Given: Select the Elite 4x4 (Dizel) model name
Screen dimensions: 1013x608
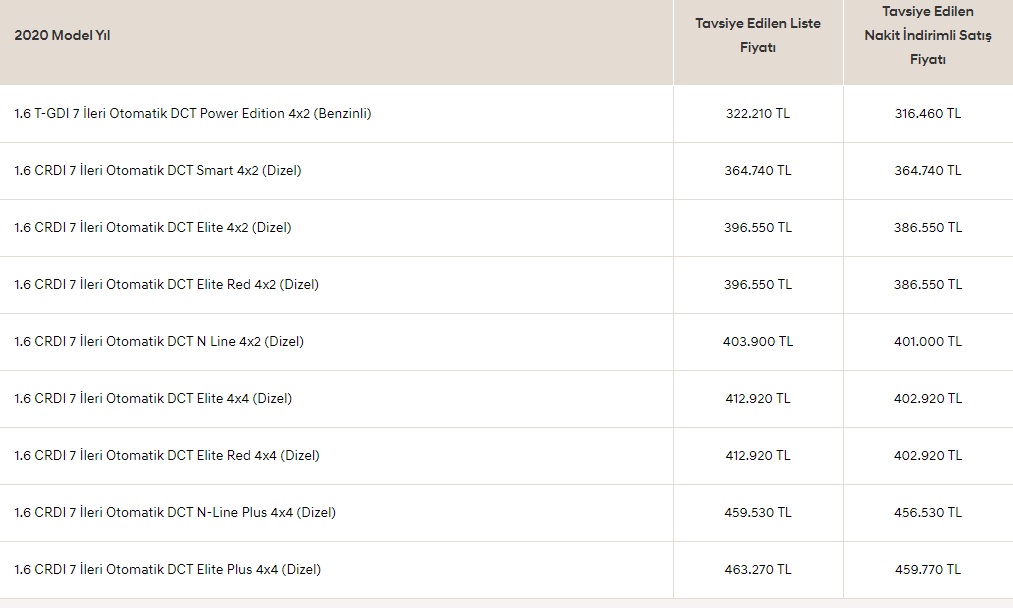Looking at the screenshot, I should click(153, 399).
